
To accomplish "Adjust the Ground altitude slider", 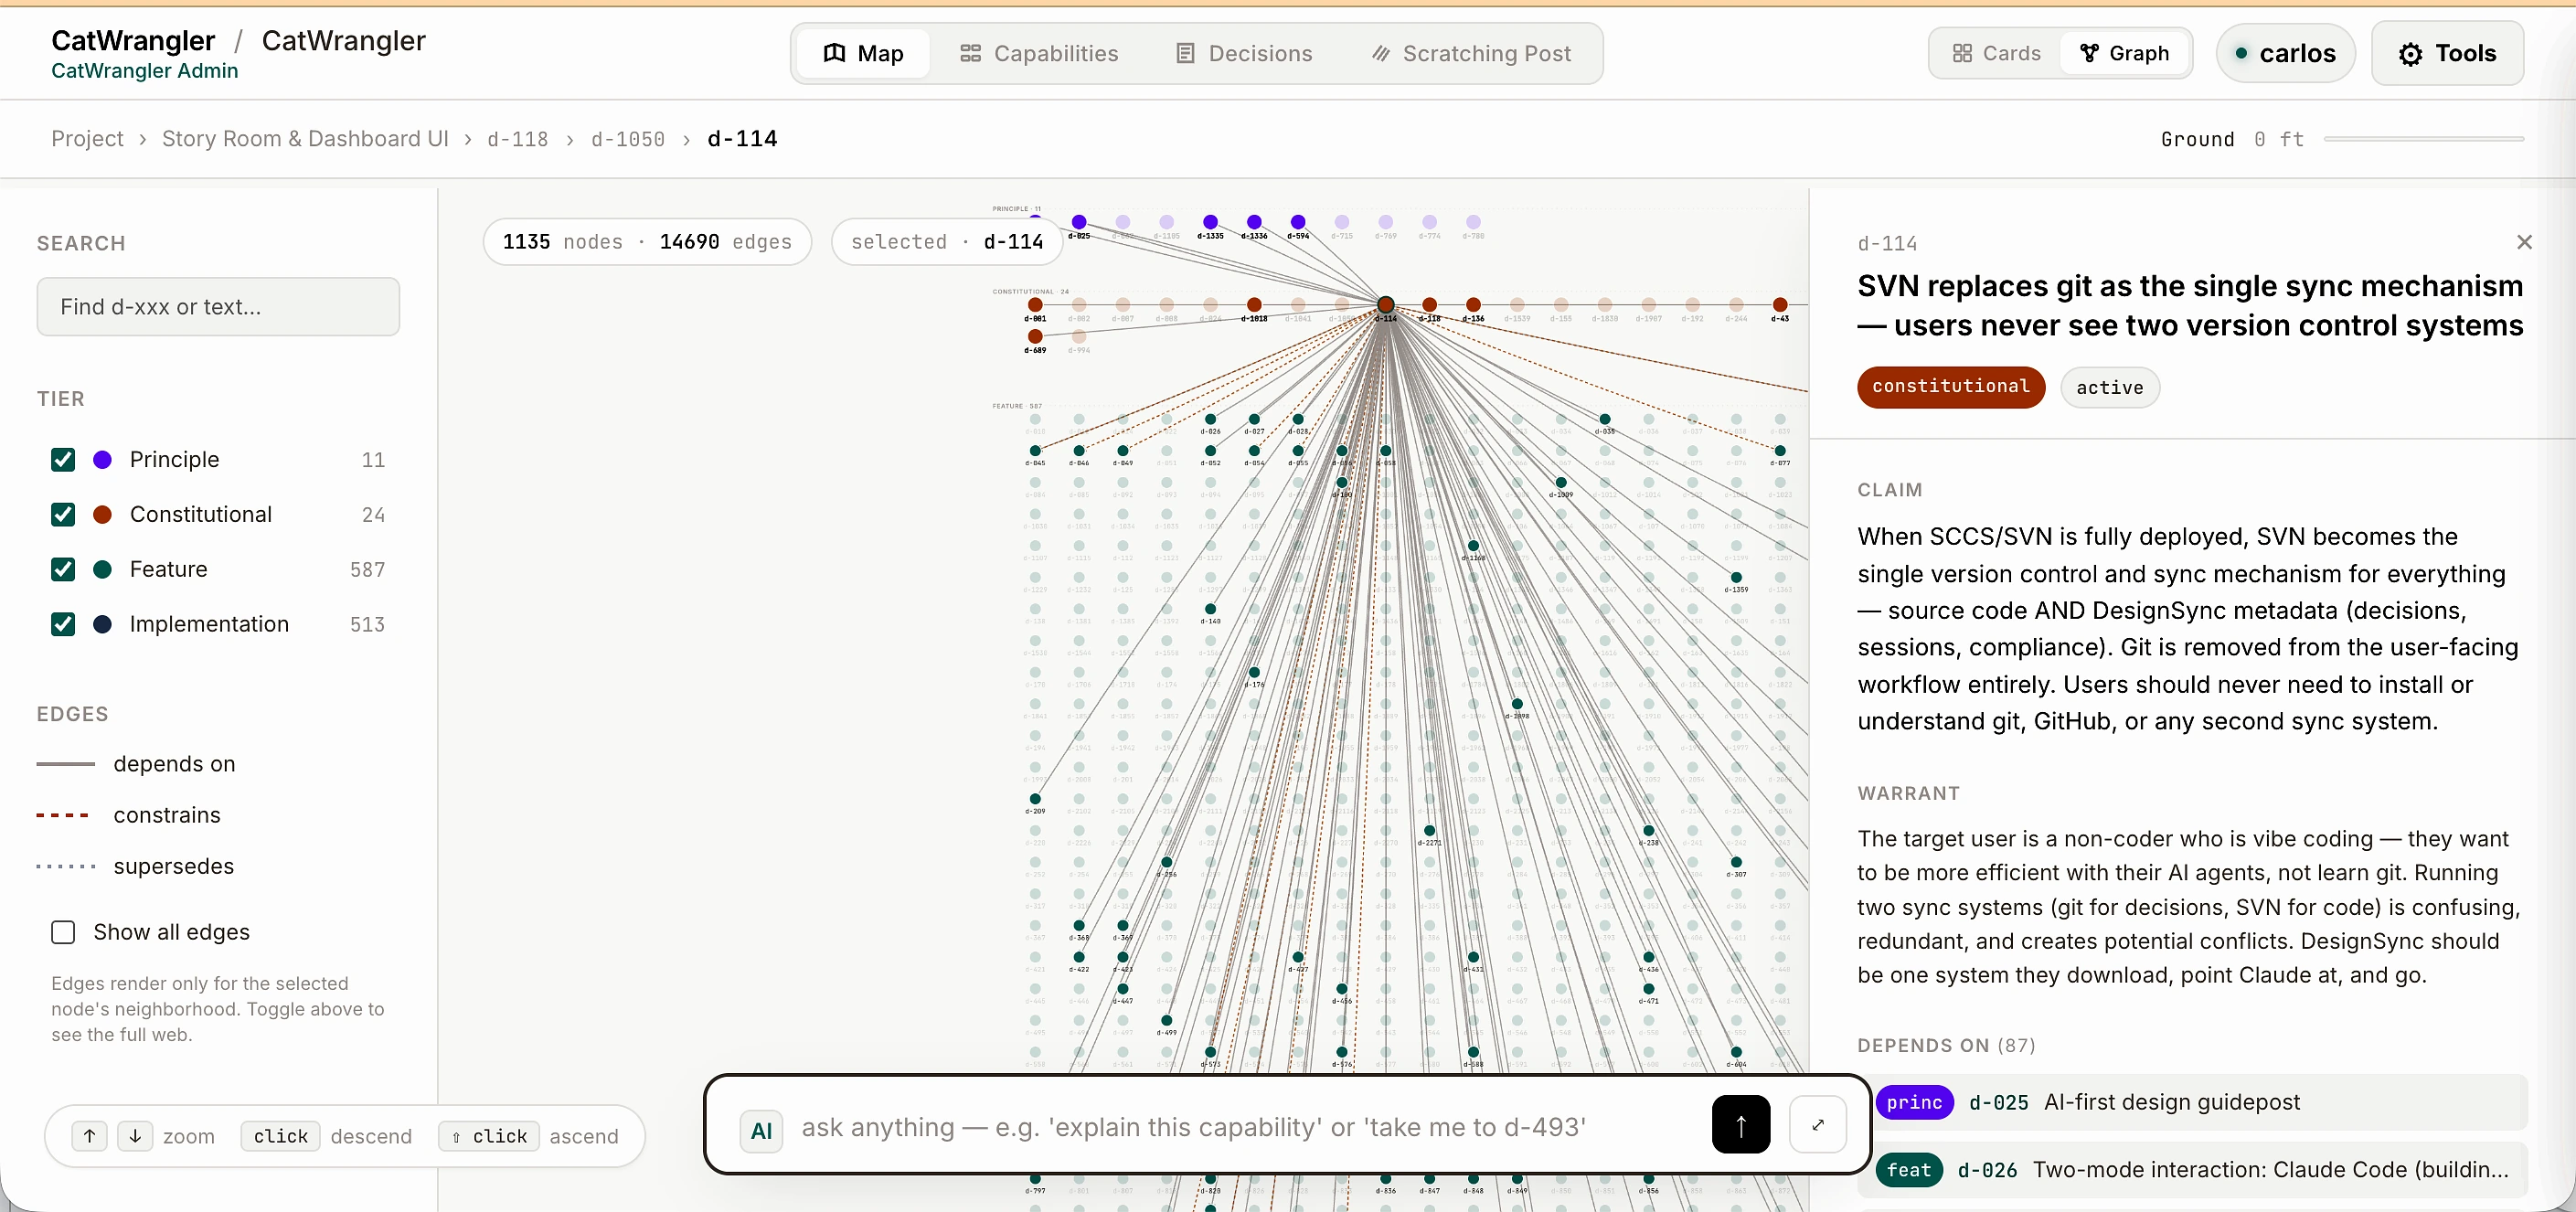I will [2423, 139].
